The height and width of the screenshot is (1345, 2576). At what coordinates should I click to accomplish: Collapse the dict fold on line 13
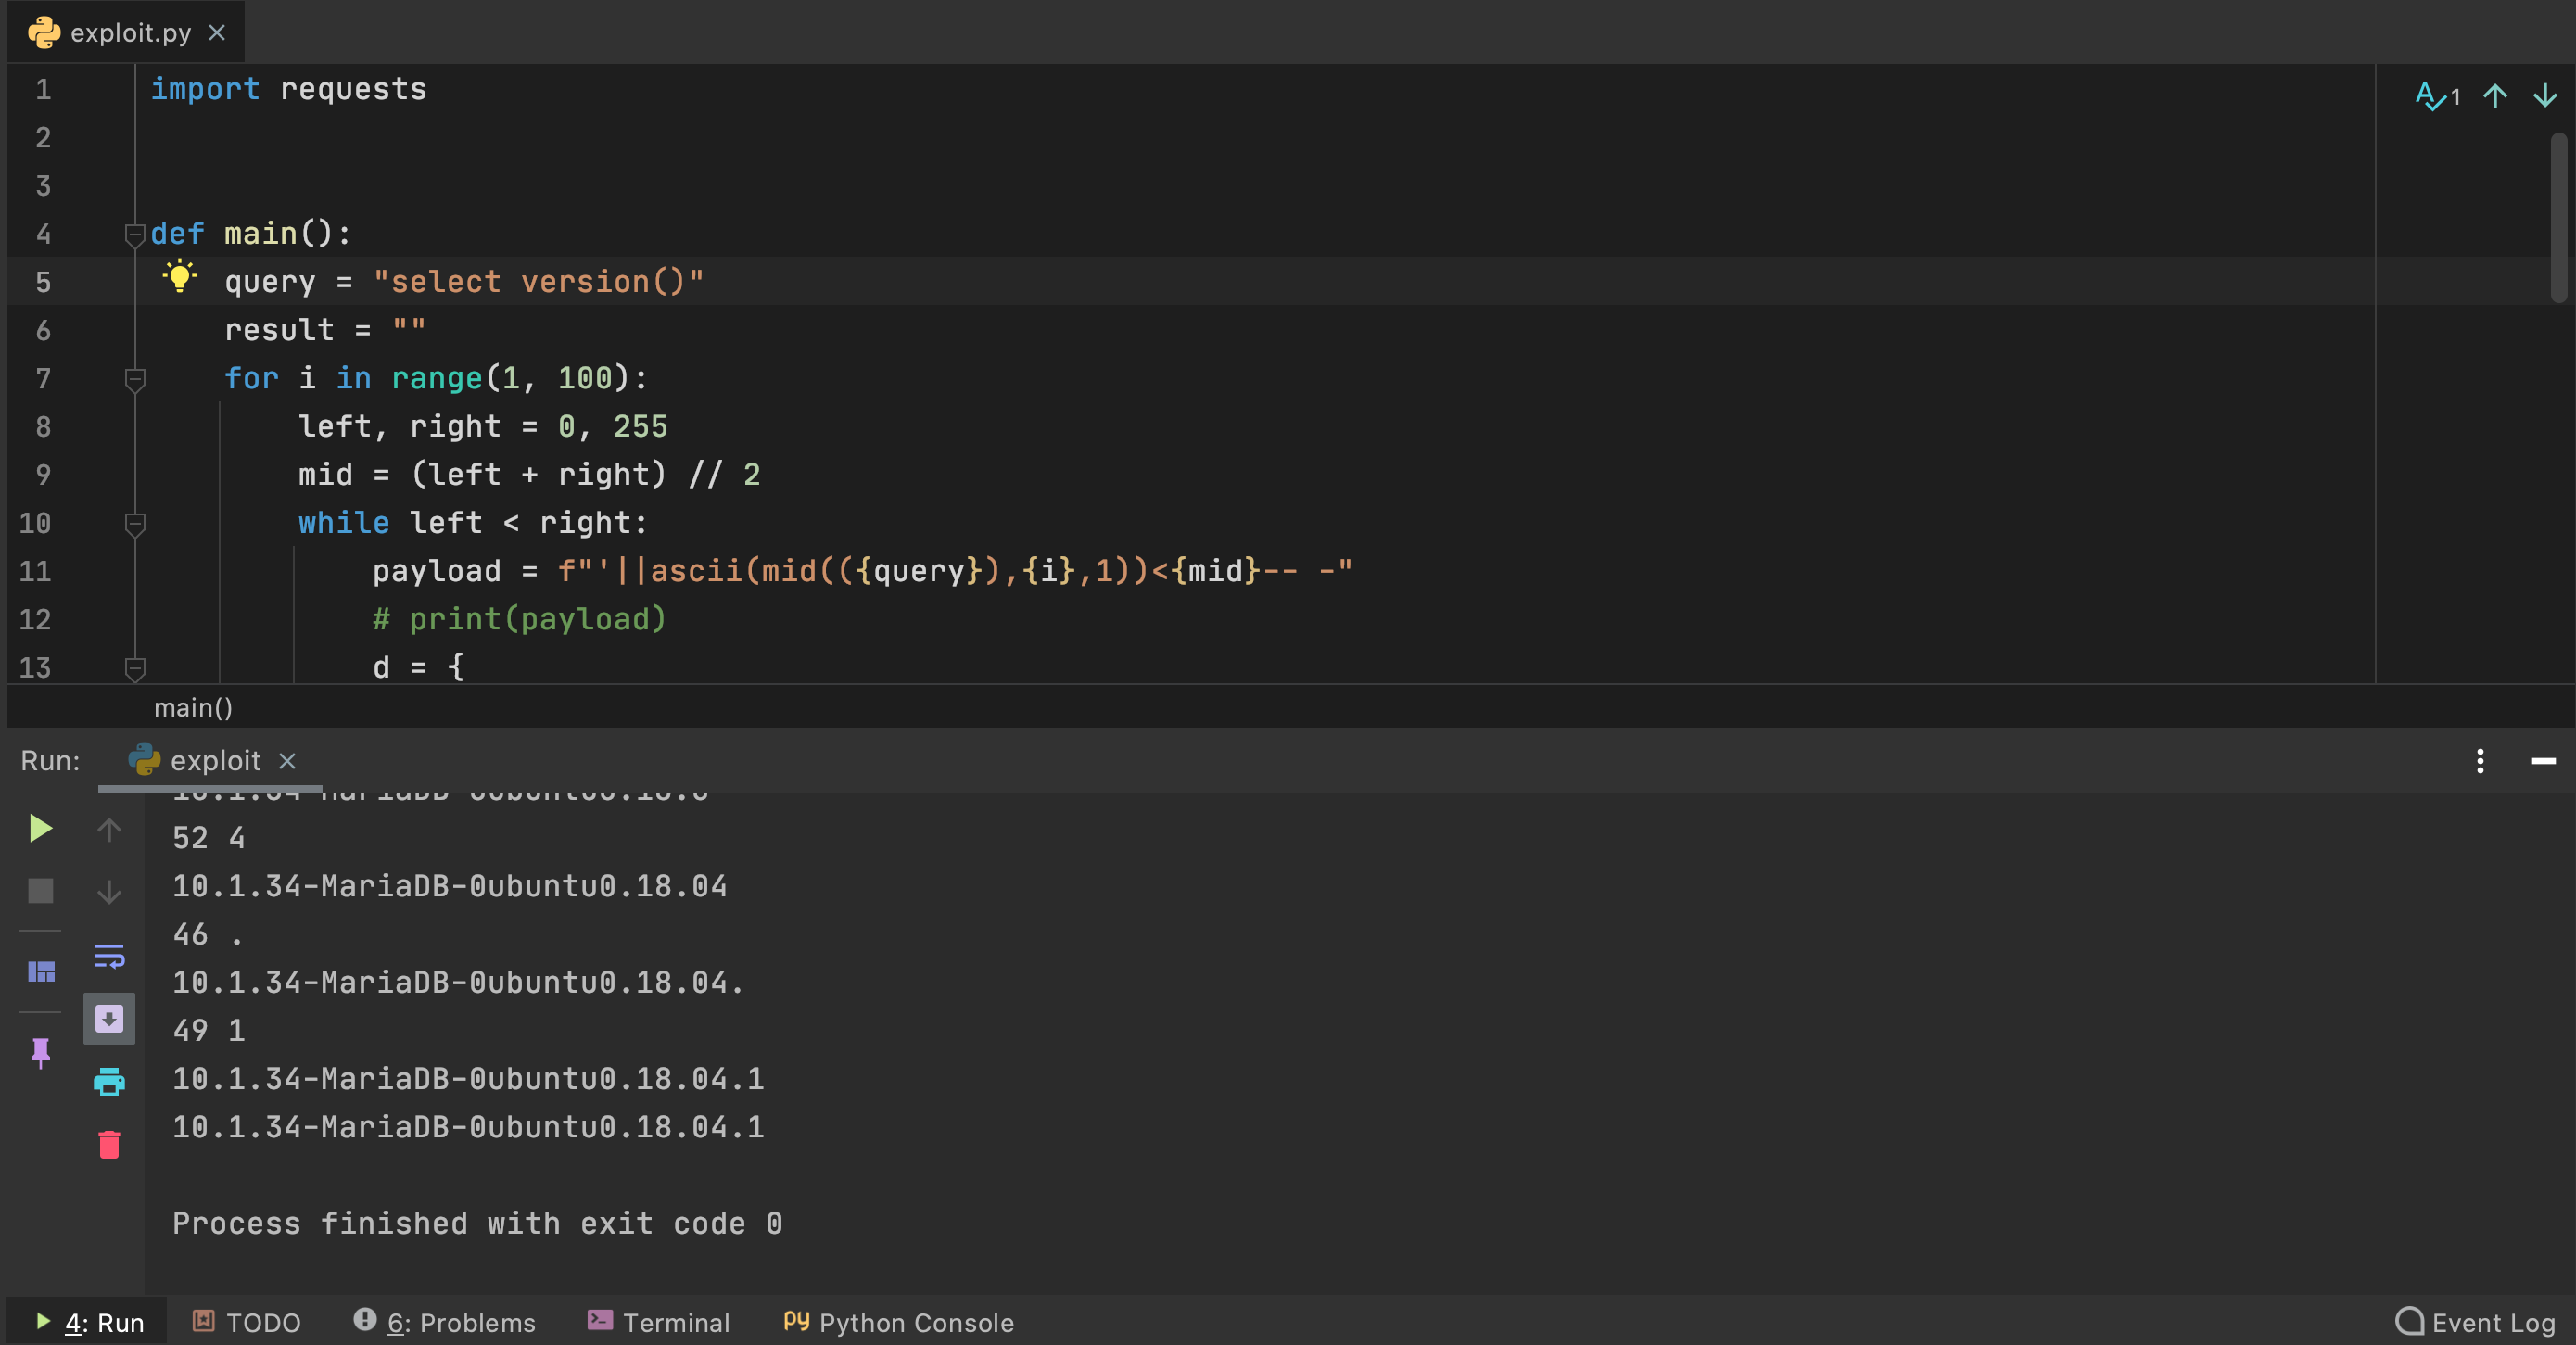tap(135, 668)
